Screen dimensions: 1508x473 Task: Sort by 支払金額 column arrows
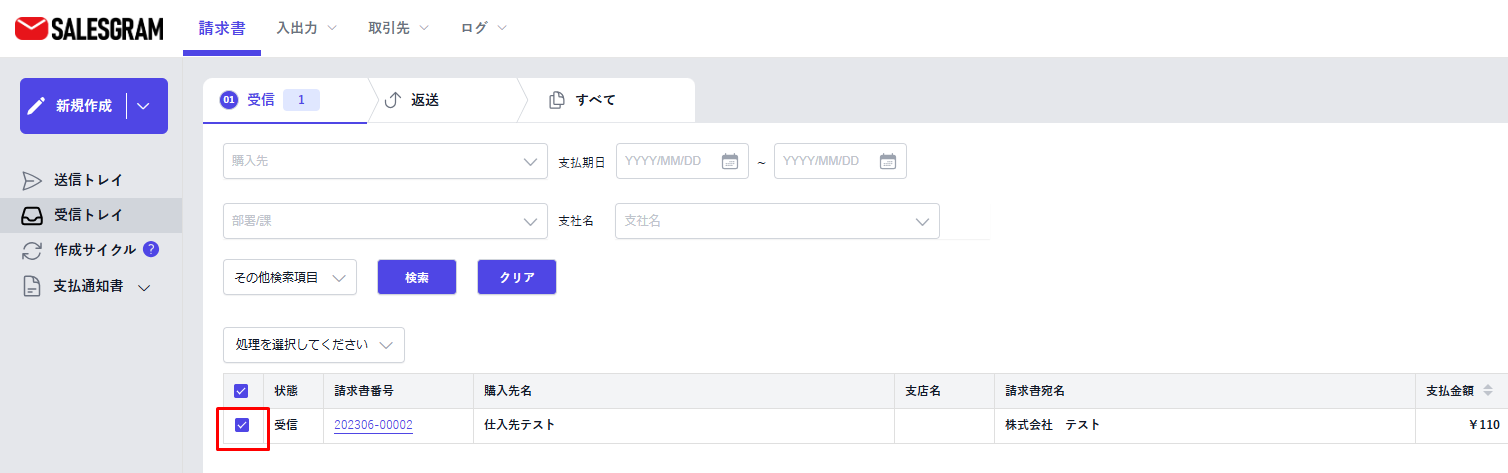coord(1487,391)
